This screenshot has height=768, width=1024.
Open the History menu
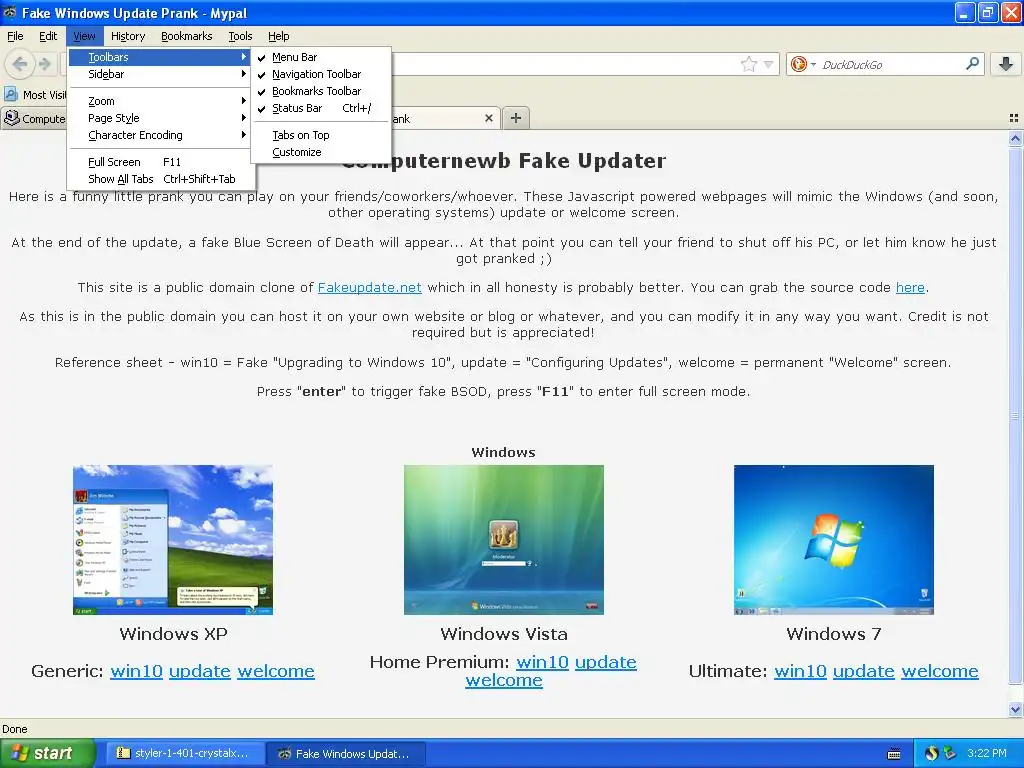click(x=128, y=36)
